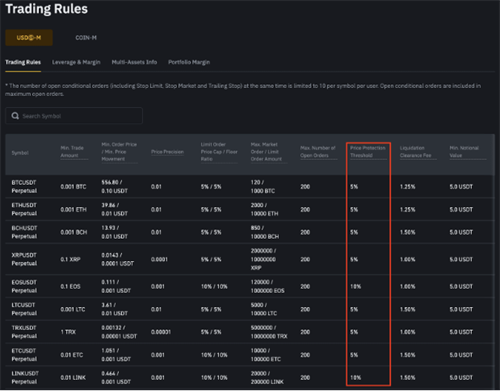Click the 0.001 BCH min trade amount
Viewport: 500px width, 391px height.
[x=74, y=232]
